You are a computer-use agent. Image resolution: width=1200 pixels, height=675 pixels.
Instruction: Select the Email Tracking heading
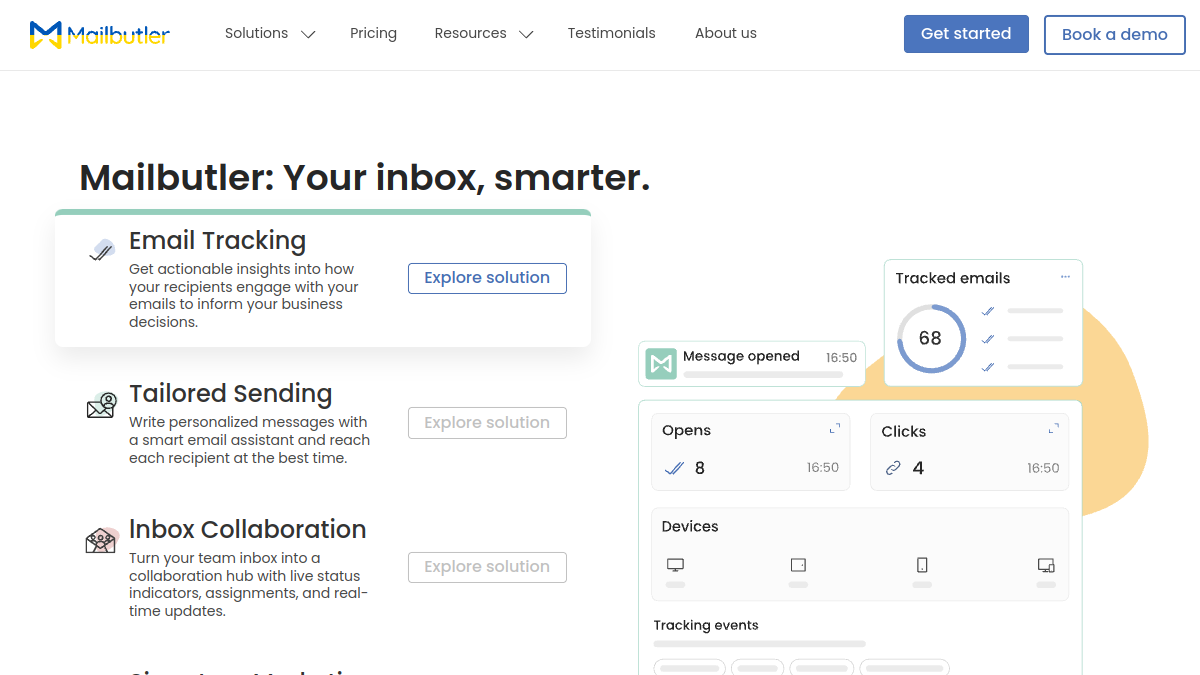[x=217, y=241]
